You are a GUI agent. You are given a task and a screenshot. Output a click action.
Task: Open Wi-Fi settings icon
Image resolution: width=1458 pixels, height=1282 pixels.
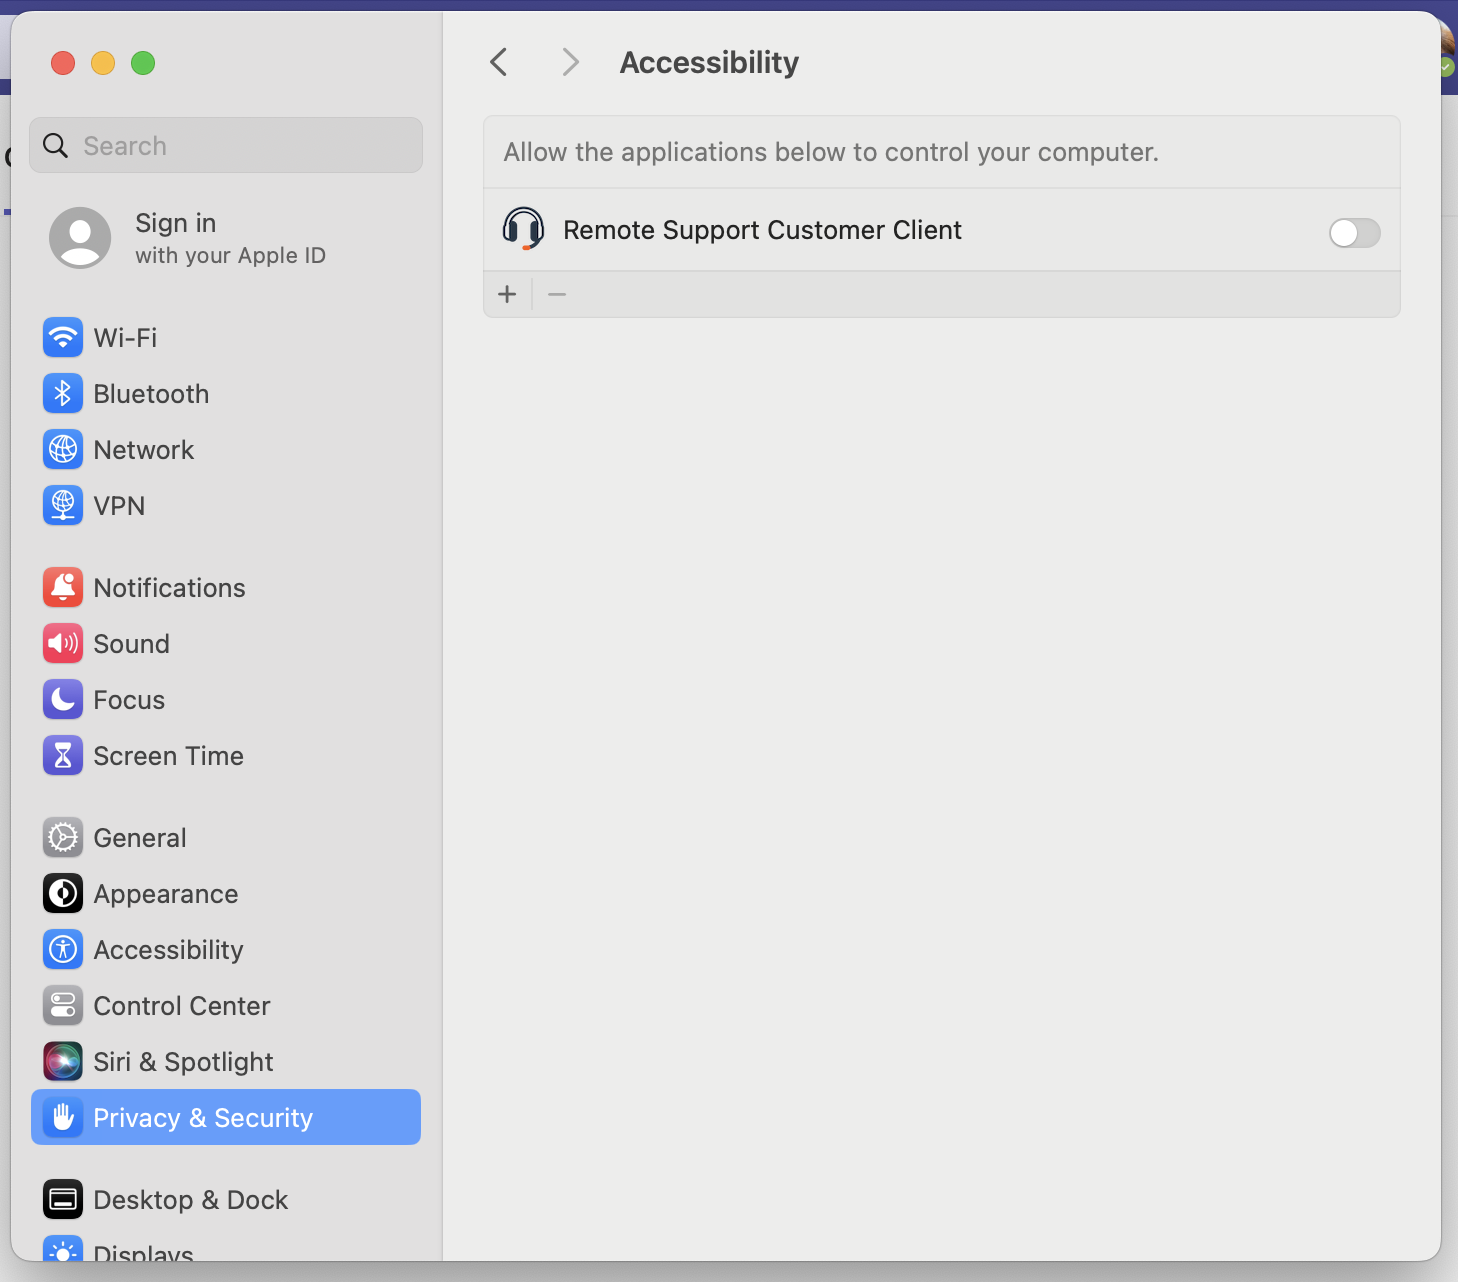click(x=63, y=338)
